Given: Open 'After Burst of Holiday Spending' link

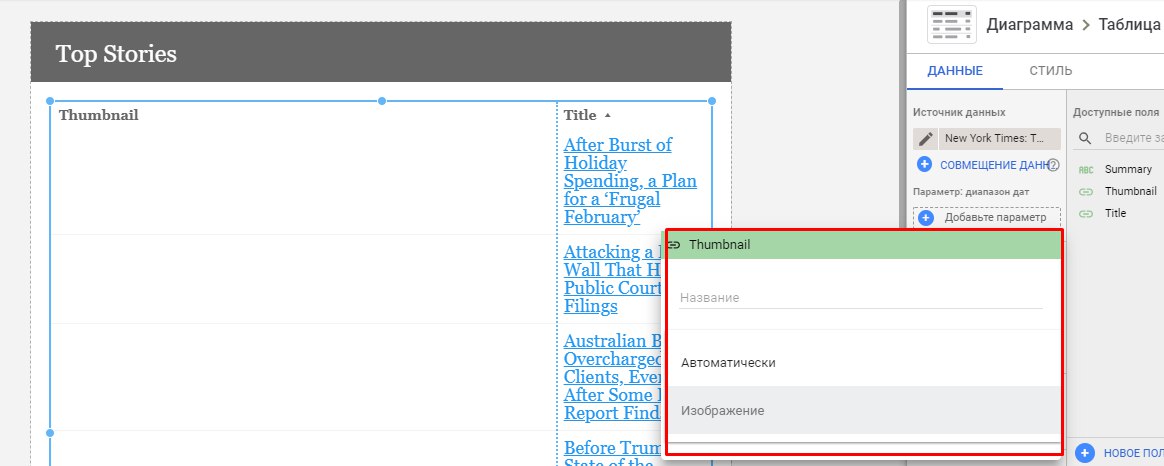Looking at the screenshot, I should click(x=630, y=180).
